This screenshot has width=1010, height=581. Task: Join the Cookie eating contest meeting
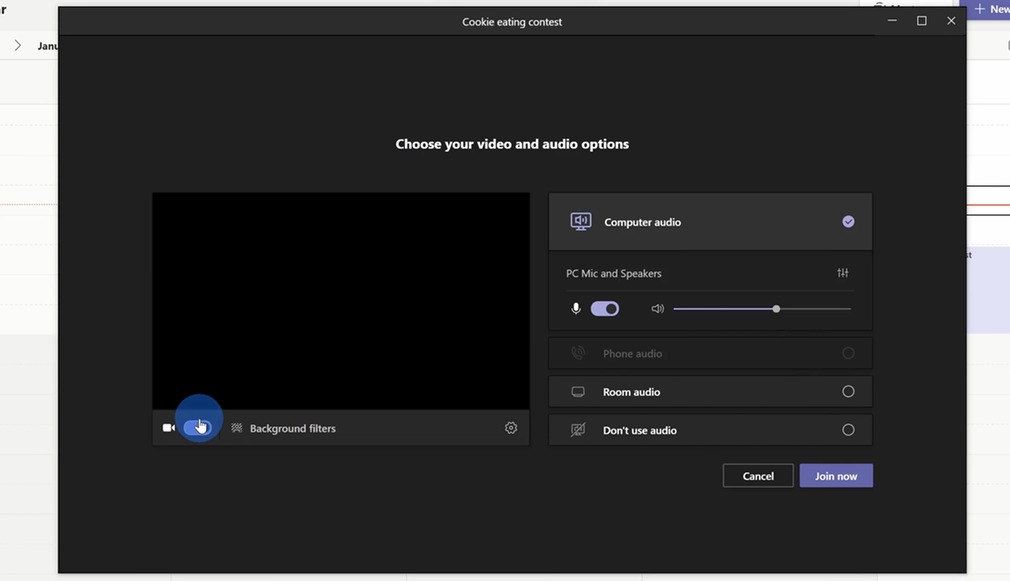pos(836,475)
